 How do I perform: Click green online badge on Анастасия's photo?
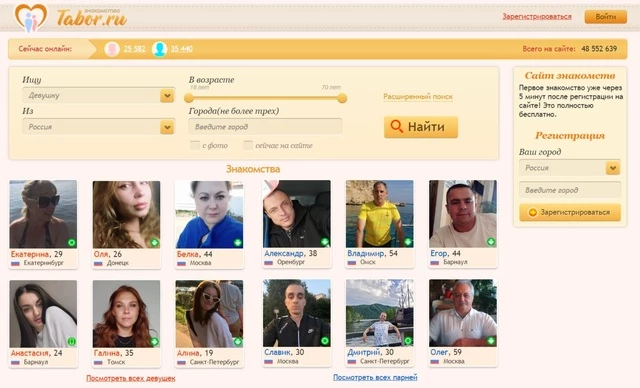71,341
